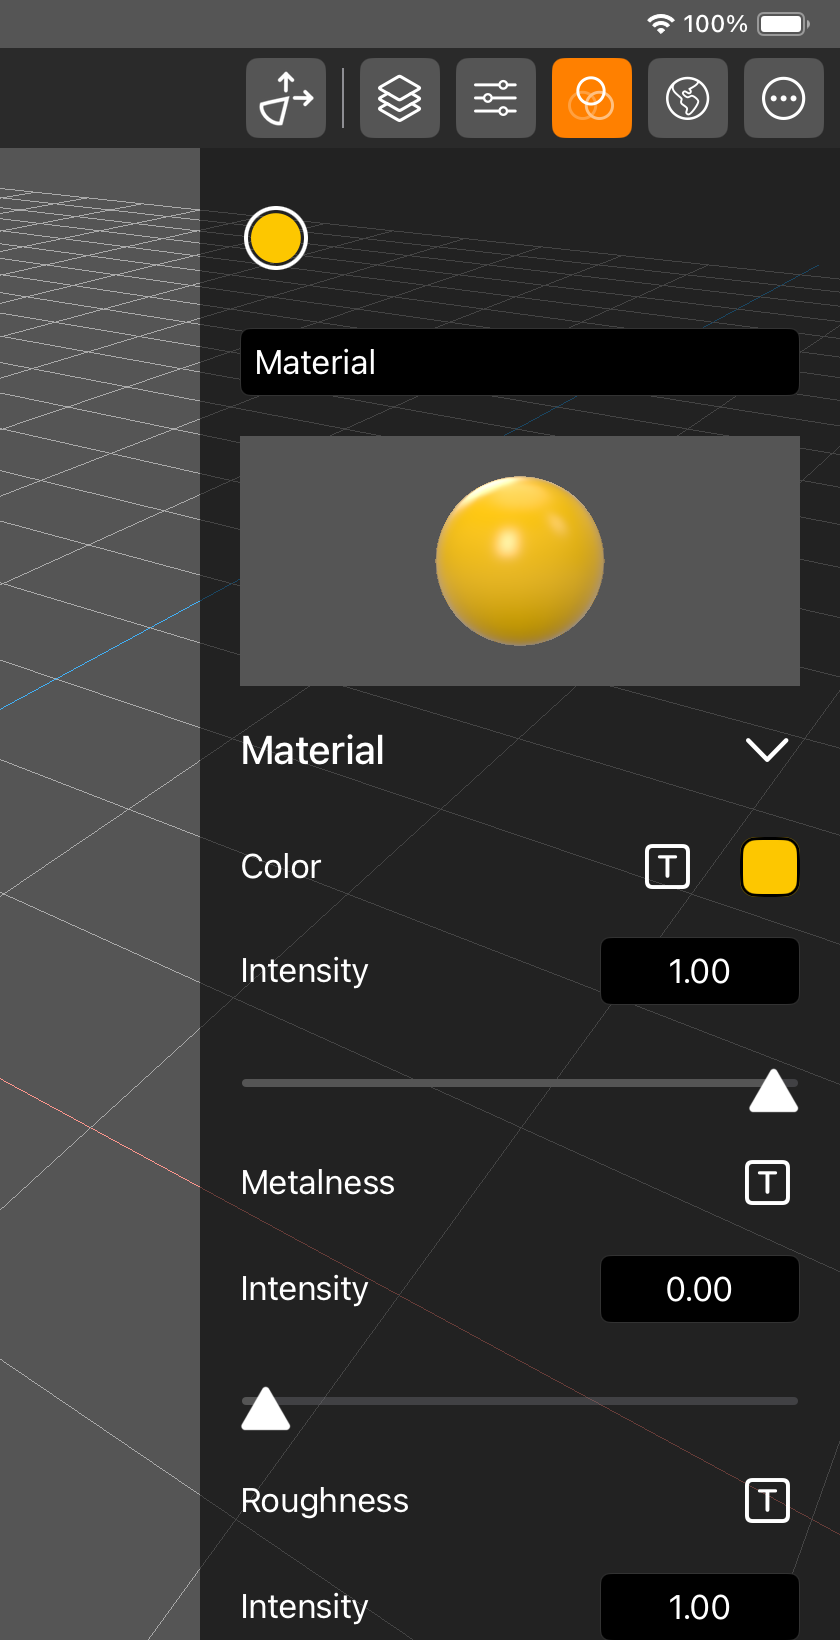
Task: Click Metalness Intensity value field 0.00
Action: [x=700, y=1289]
